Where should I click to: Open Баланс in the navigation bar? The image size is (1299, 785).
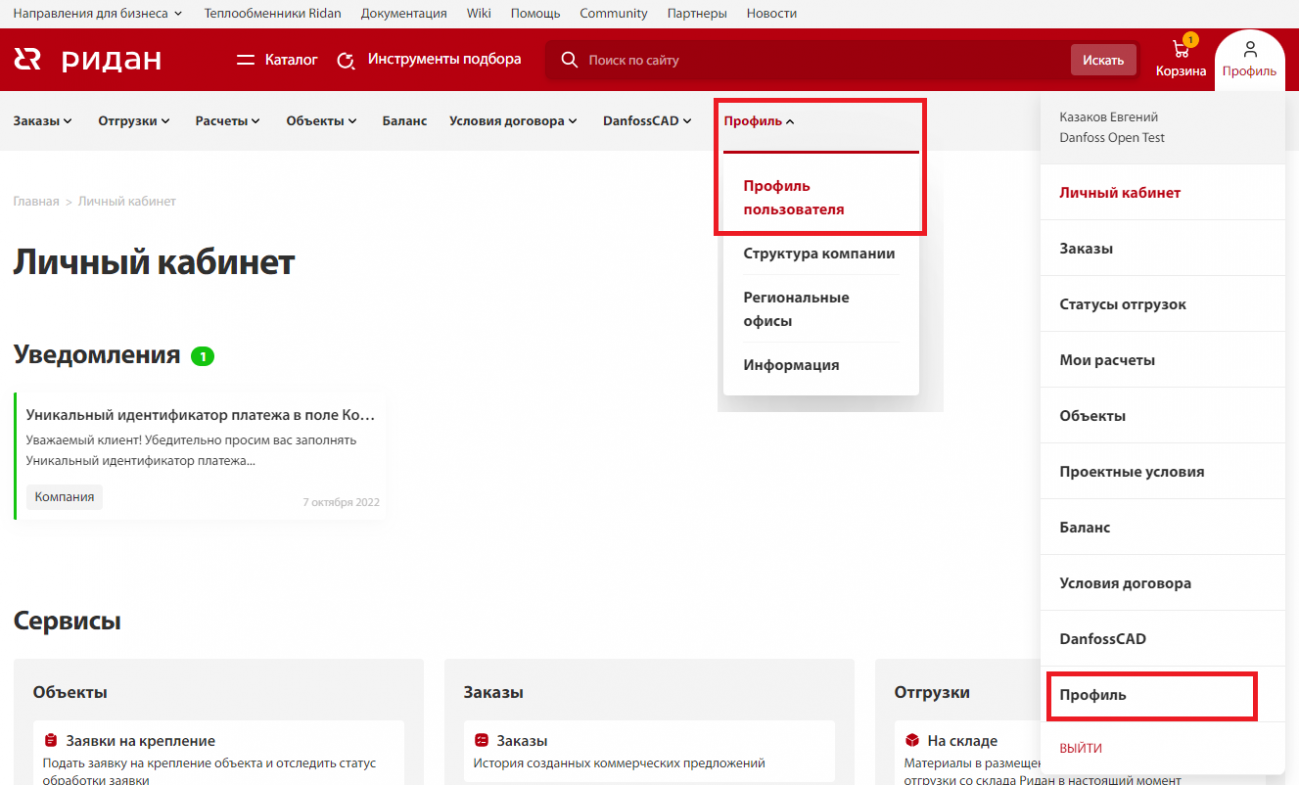(x=404, y=120)
